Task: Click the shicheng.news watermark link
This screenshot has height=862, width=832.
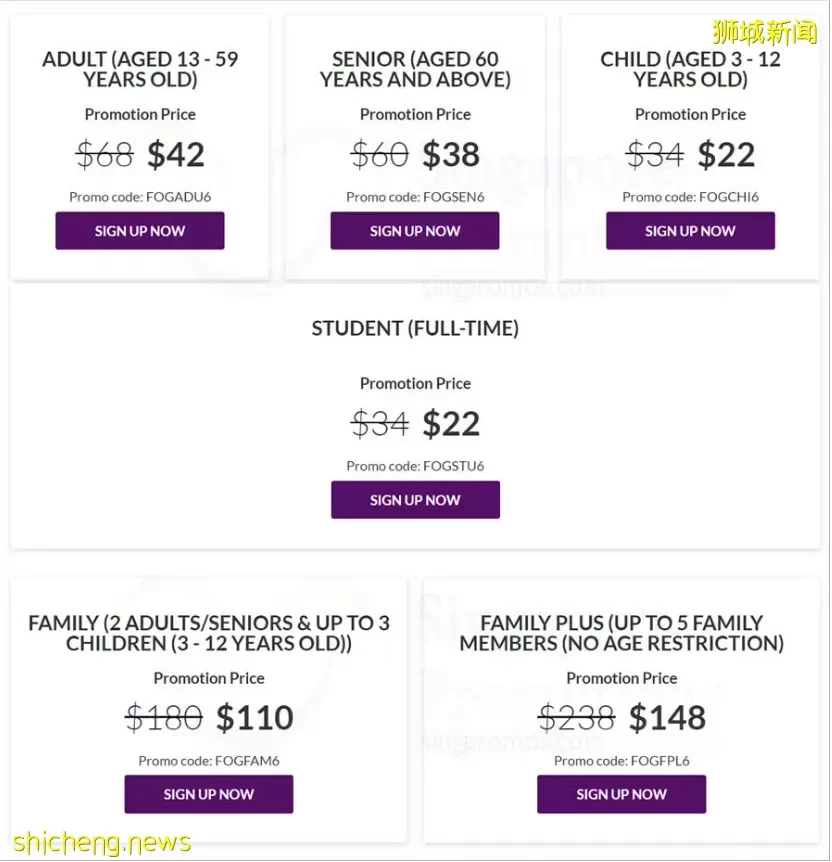Action: [x=102, y=842]
